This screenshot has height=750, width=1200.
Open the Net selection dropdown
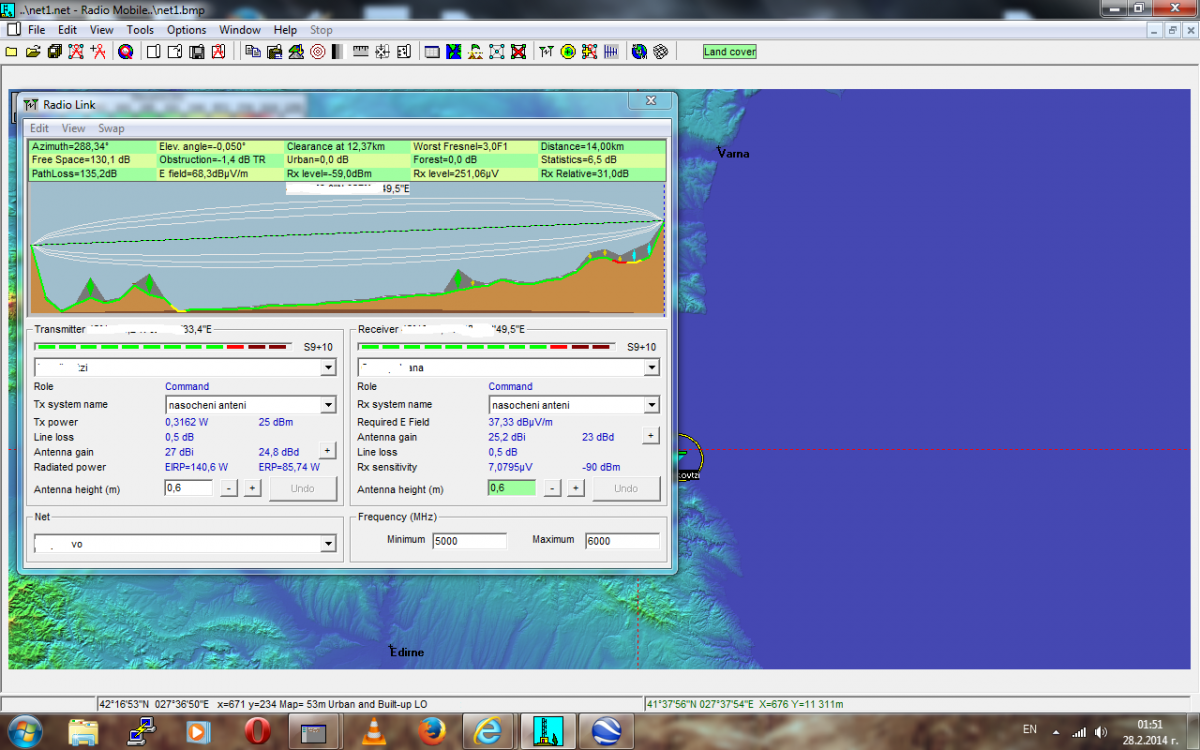pyautogui.click(x=328, y=544)
